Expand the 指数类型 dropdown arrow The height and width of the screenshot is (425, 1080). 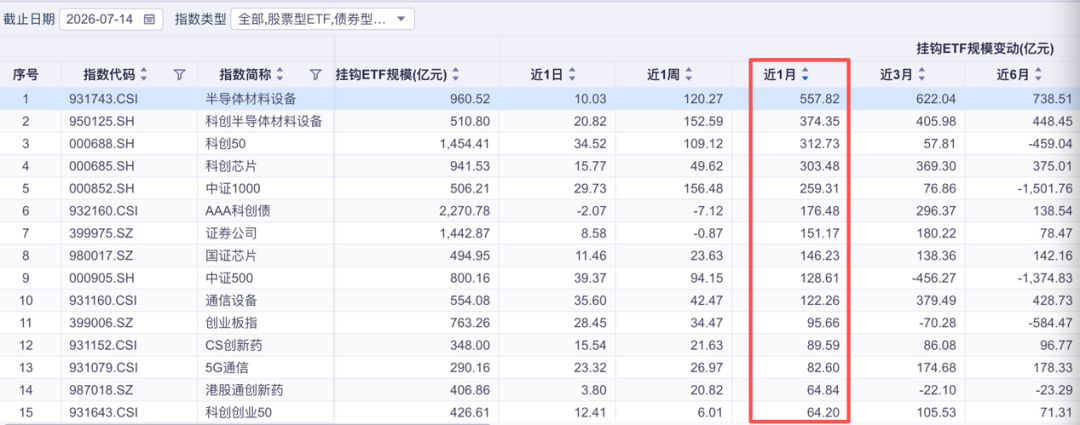[402, 19]
